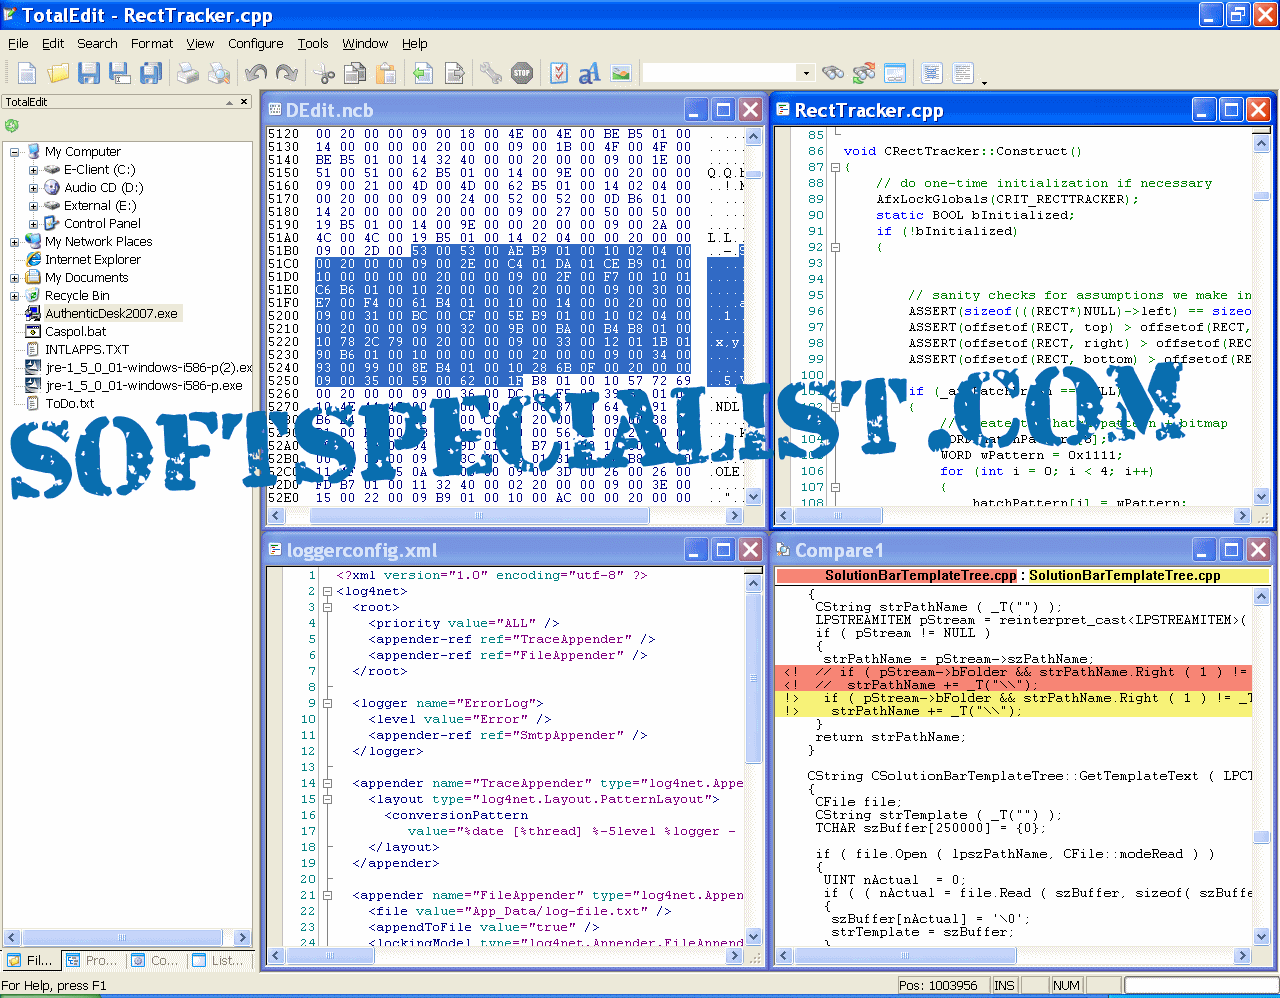This screenshot has height=998, width=1280.
Task: Expand My Network Places
Action: tap(15, 242)
